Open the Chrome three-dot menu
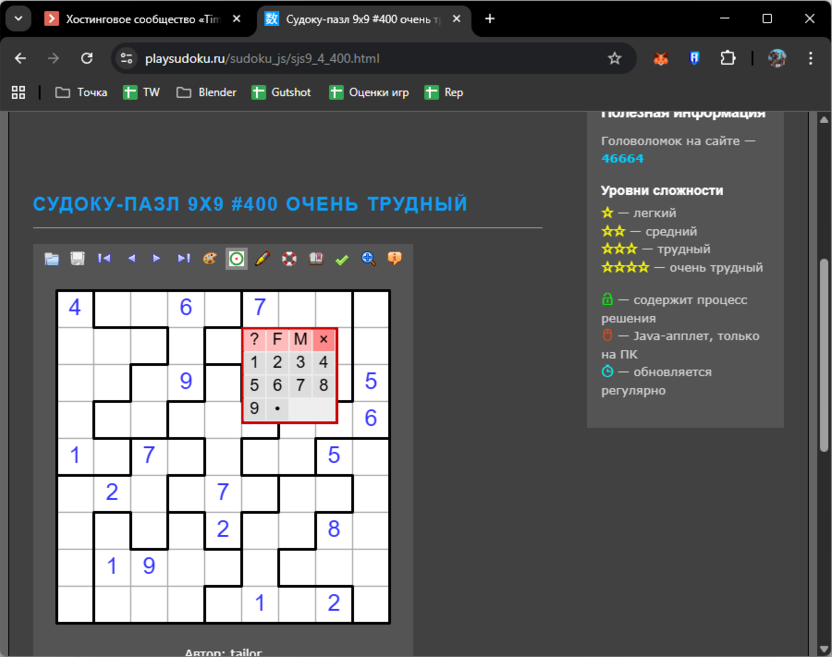 point(812,58)
